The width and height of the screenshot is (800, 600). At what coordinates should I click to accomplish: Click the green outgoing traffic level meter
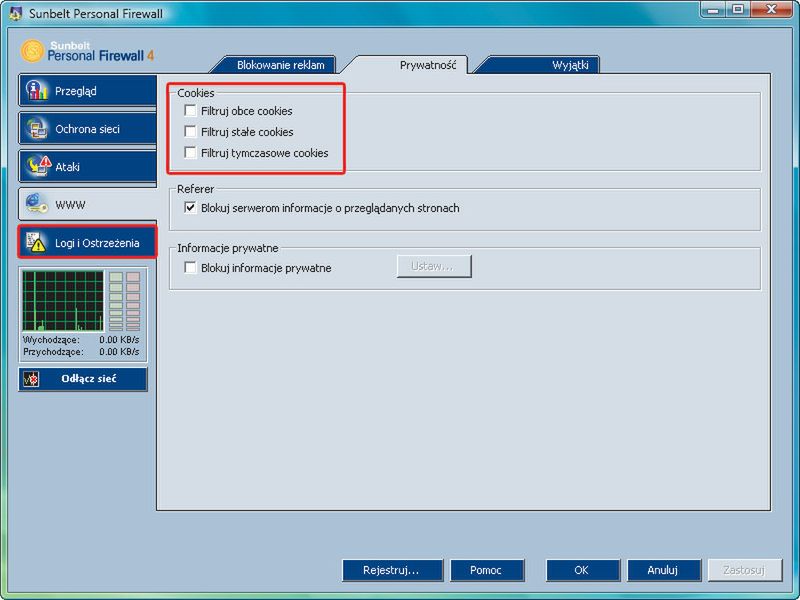tap(116, 301)
